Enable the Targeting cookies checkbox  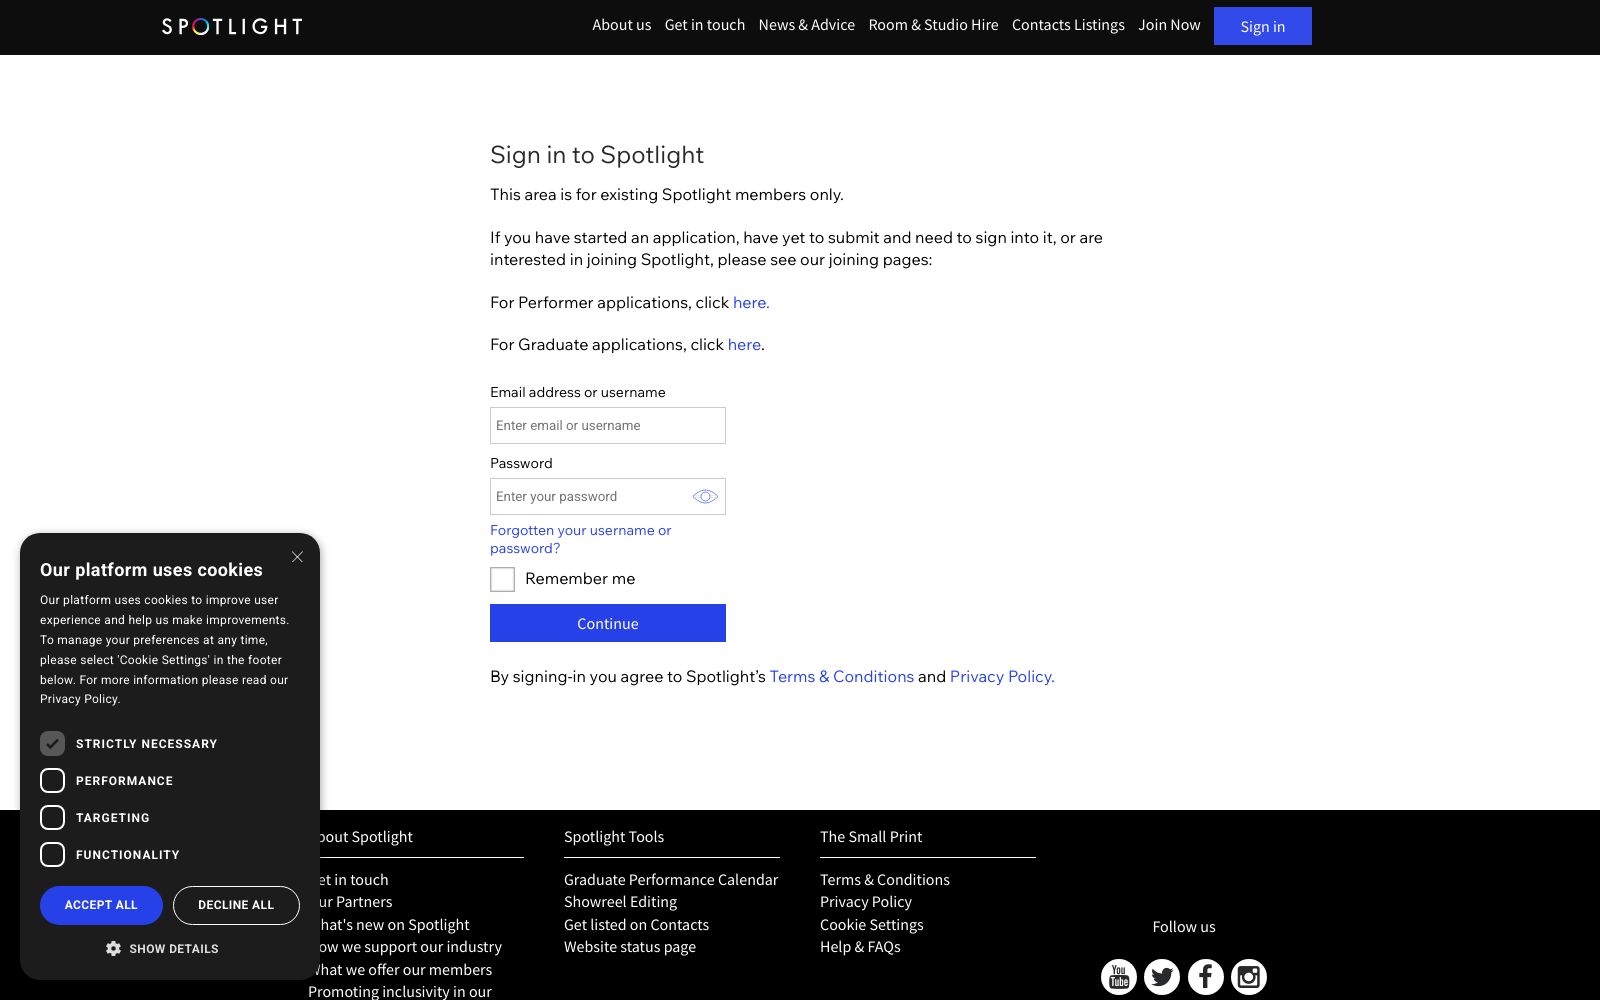(x=52, y=818)
